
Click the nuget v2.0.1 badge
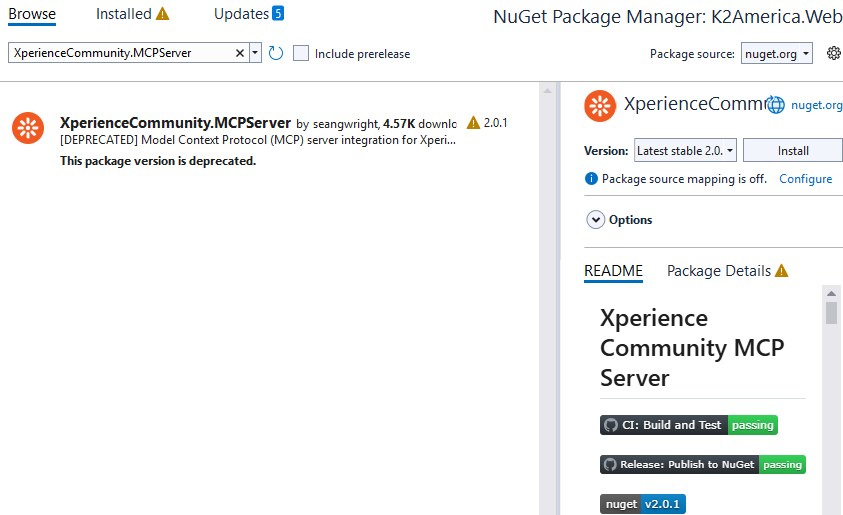[642, 504]
